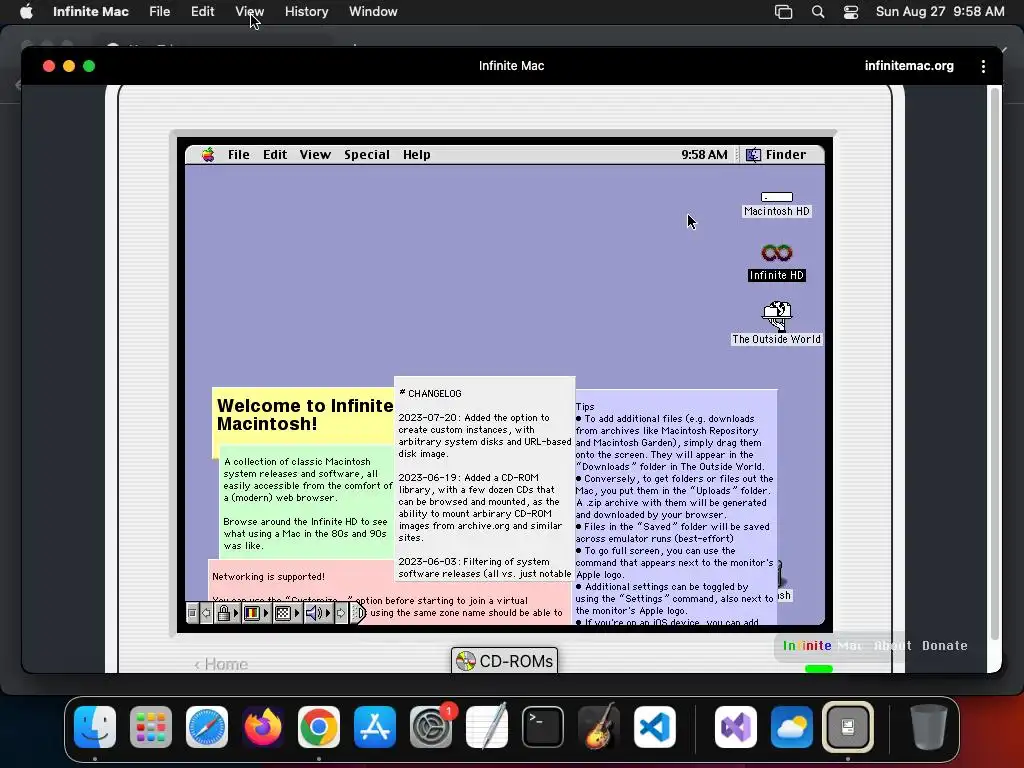The height and width of the screenshot is (768, 1024).
Task: Open the Edit menu in emulated Finder
Action: [275, 155]
